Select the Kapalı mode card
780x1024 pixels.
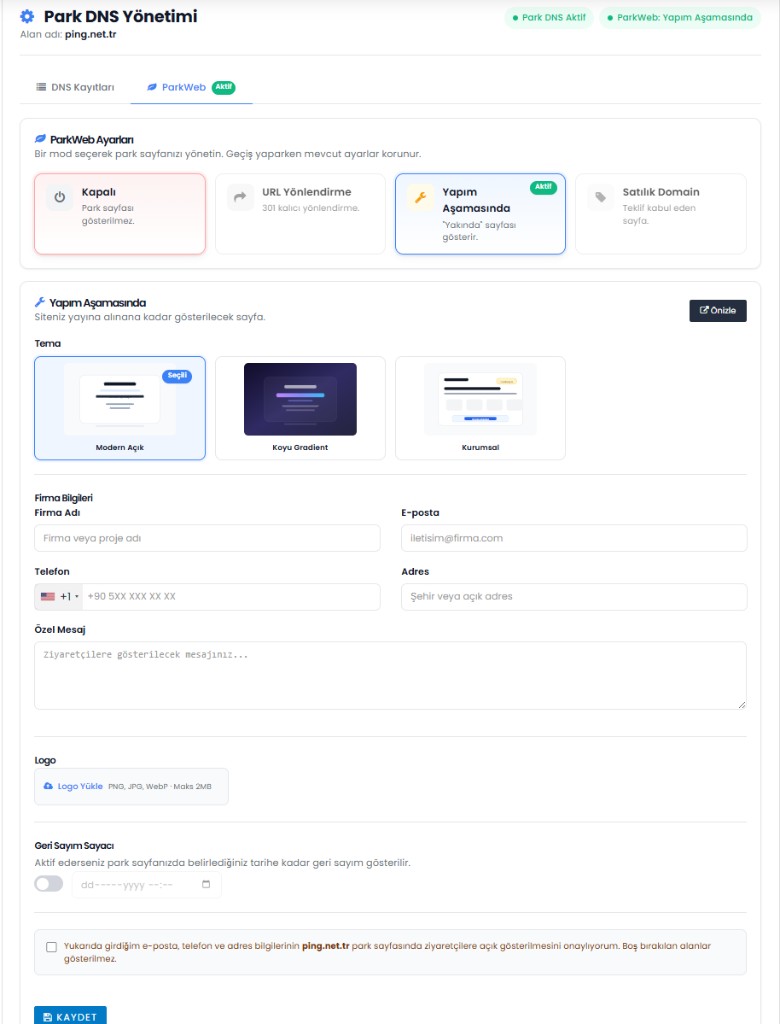(x=120, y=214)
